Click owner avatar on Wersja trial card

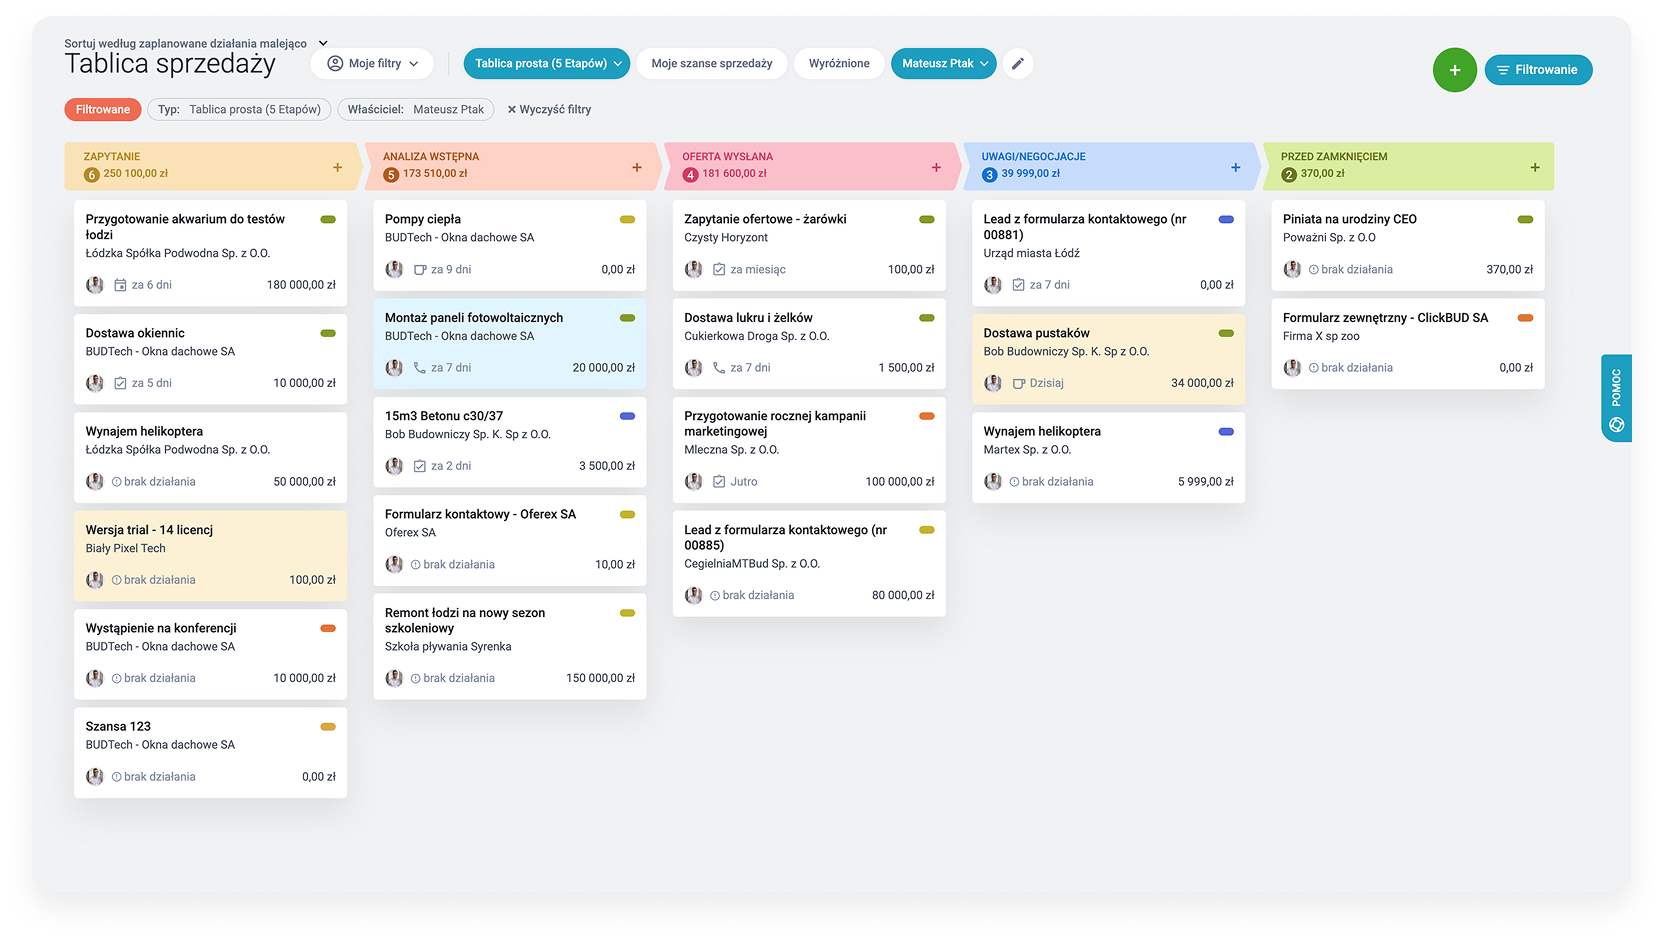point(95,580)
